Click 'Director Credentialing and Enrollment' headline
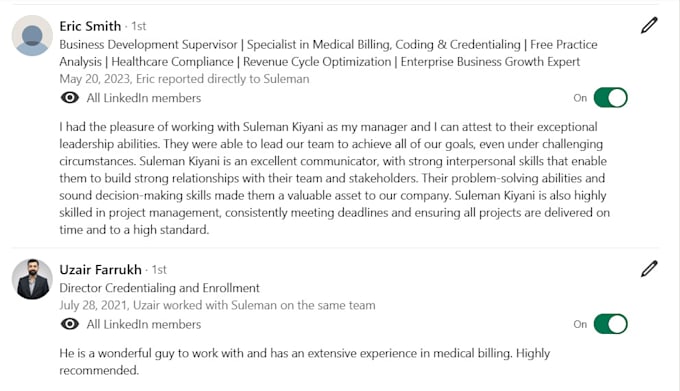Image resolution: width=680 pixels, height=391 pixels. [159, 288]
